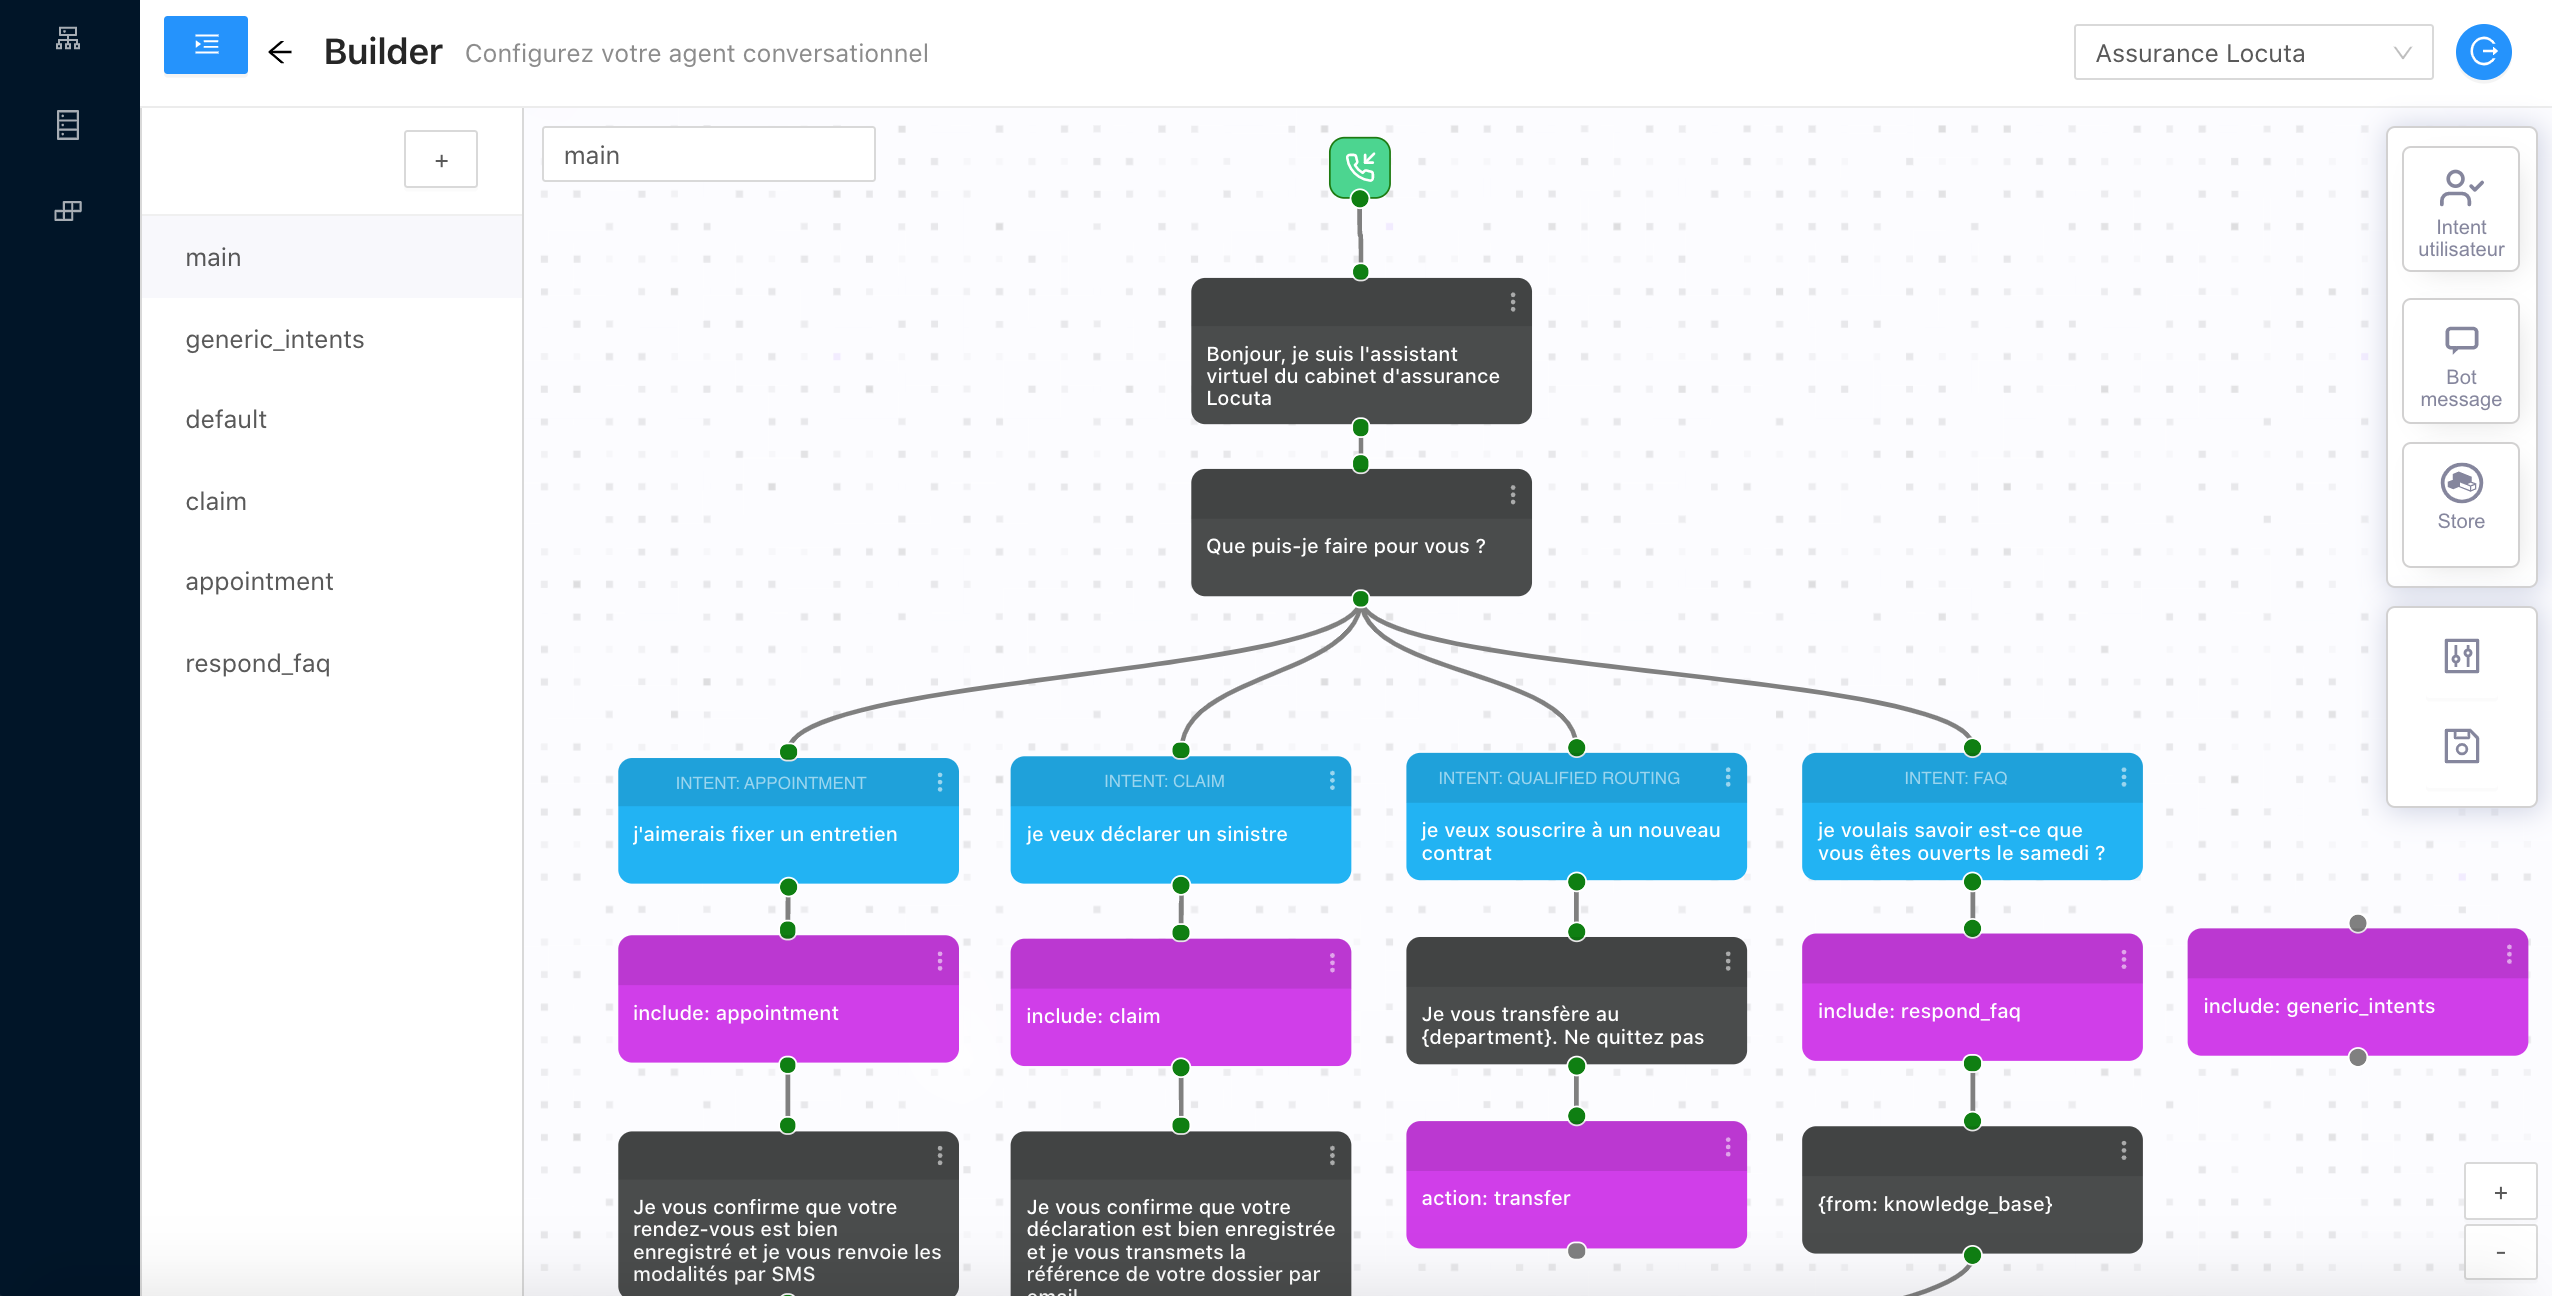Click the add new flow plus button

(x=441, y=160)
